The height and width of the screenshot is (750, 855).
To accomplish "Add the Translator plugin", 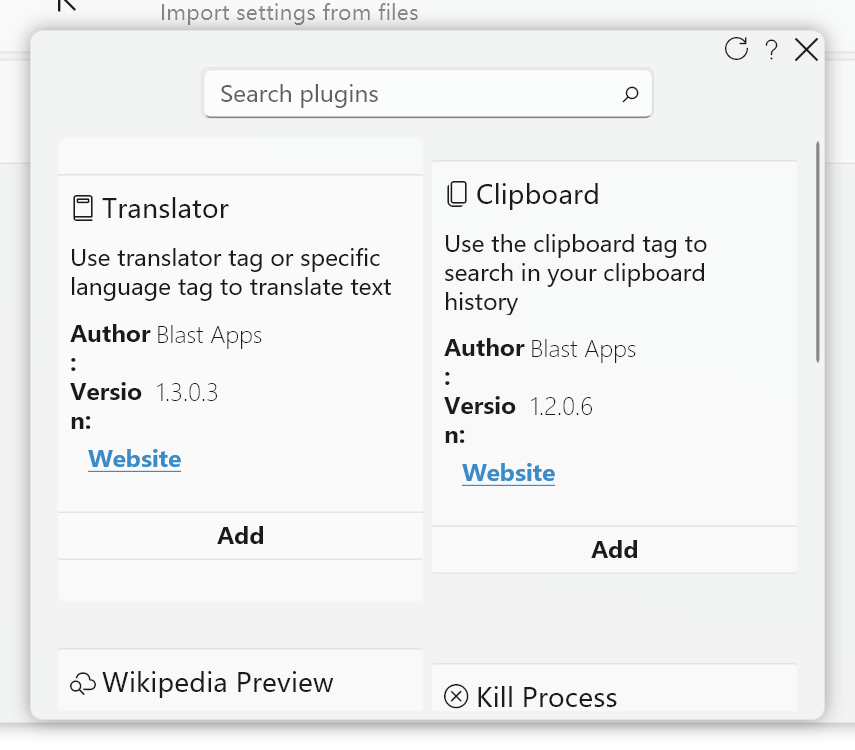I will click(240, 536).
